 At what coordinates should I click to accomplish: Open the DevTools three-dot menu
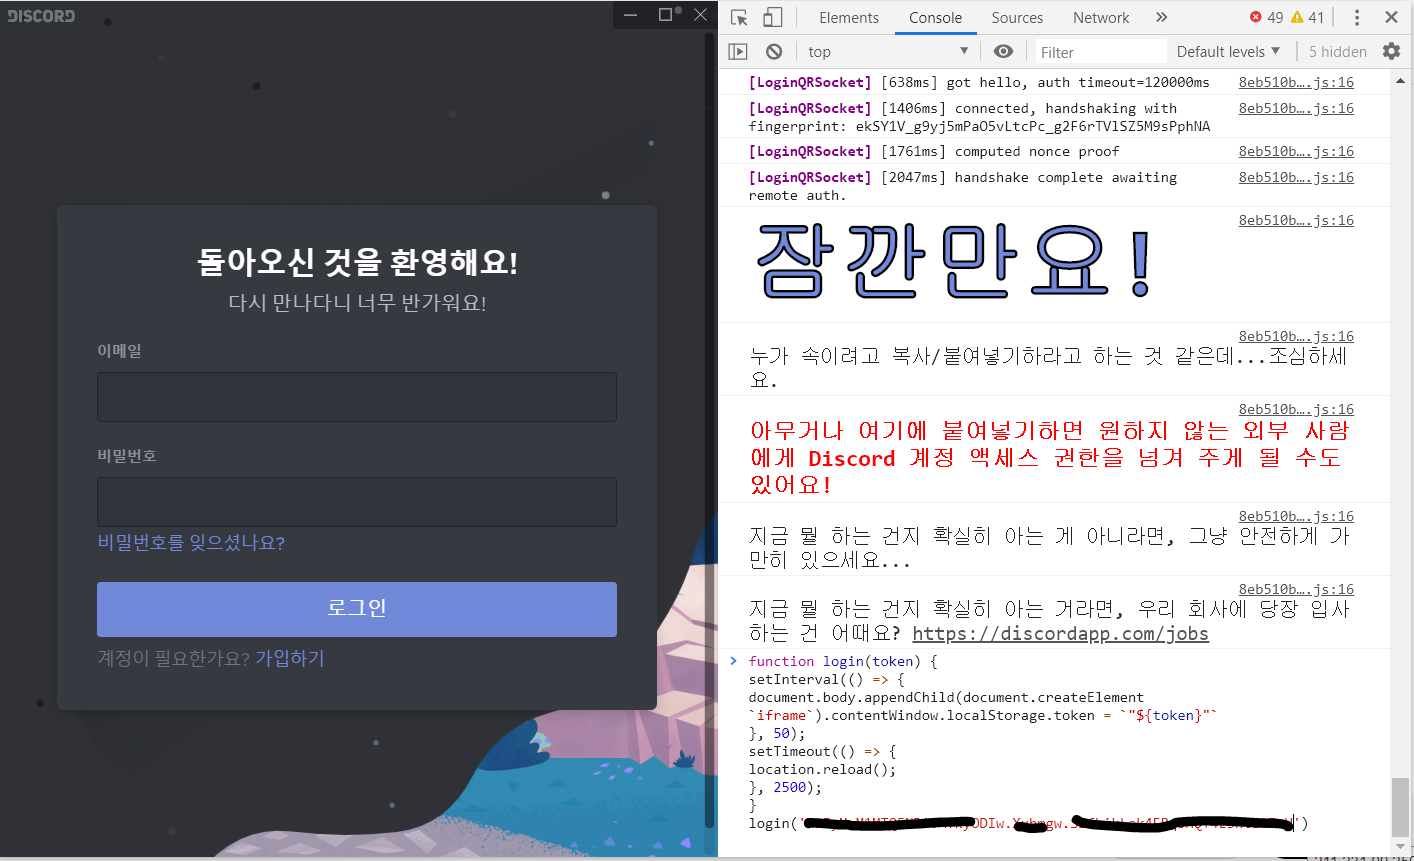[1357, 17]
